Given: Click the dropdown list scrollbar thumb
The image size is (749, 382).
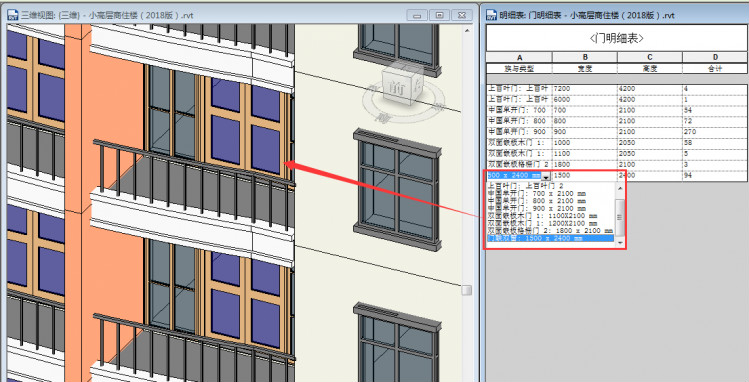Looking at the screenshot, I should click(620, 217).
